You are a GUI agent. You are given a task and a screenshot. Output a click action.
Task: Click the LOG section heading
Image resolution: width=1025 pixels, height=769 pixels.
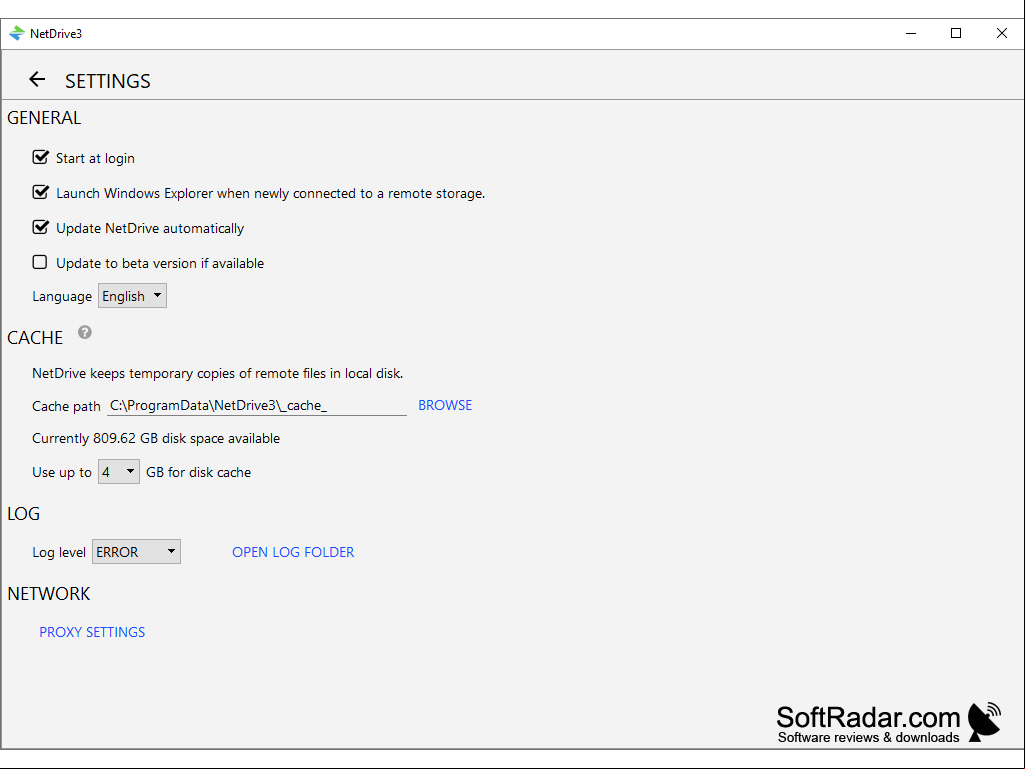[24, 514]
